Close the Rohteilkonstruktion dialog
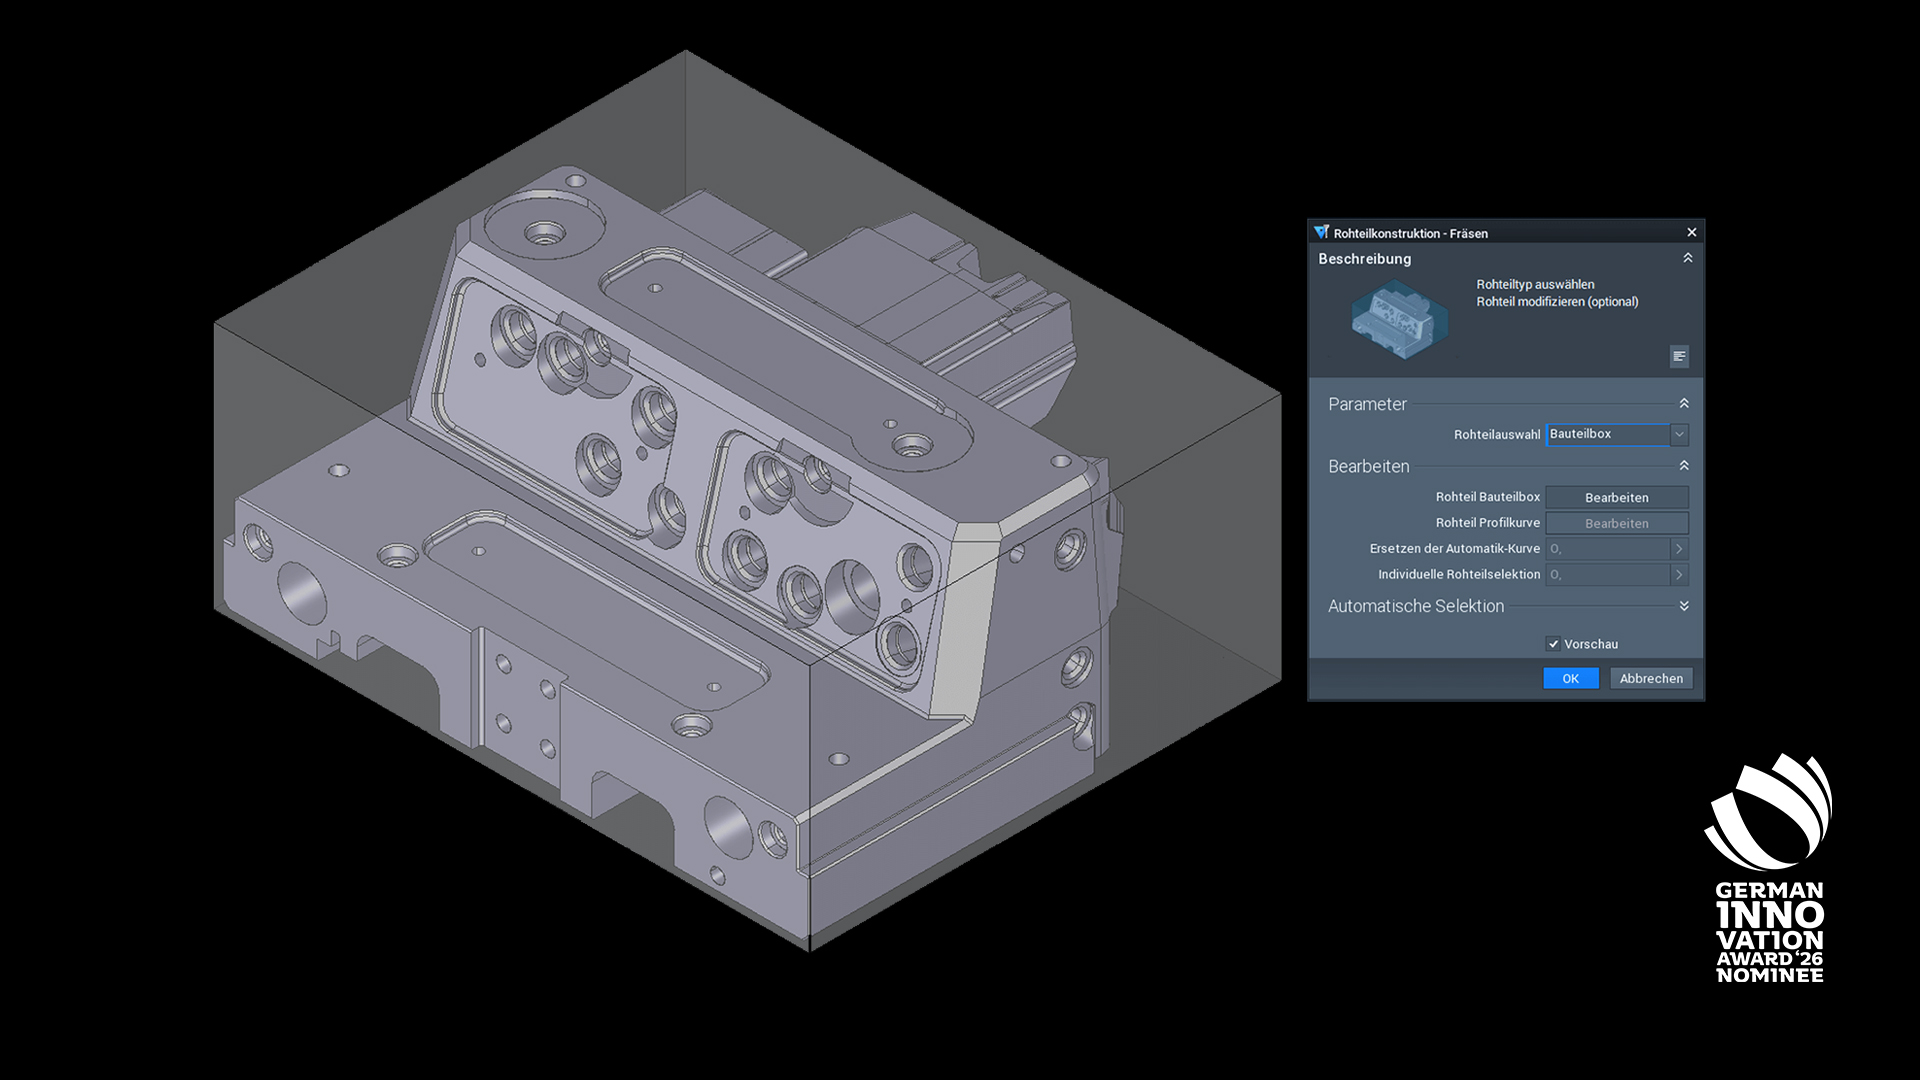This screenshot has width=1920, height=1080. tap(1691, 232)
